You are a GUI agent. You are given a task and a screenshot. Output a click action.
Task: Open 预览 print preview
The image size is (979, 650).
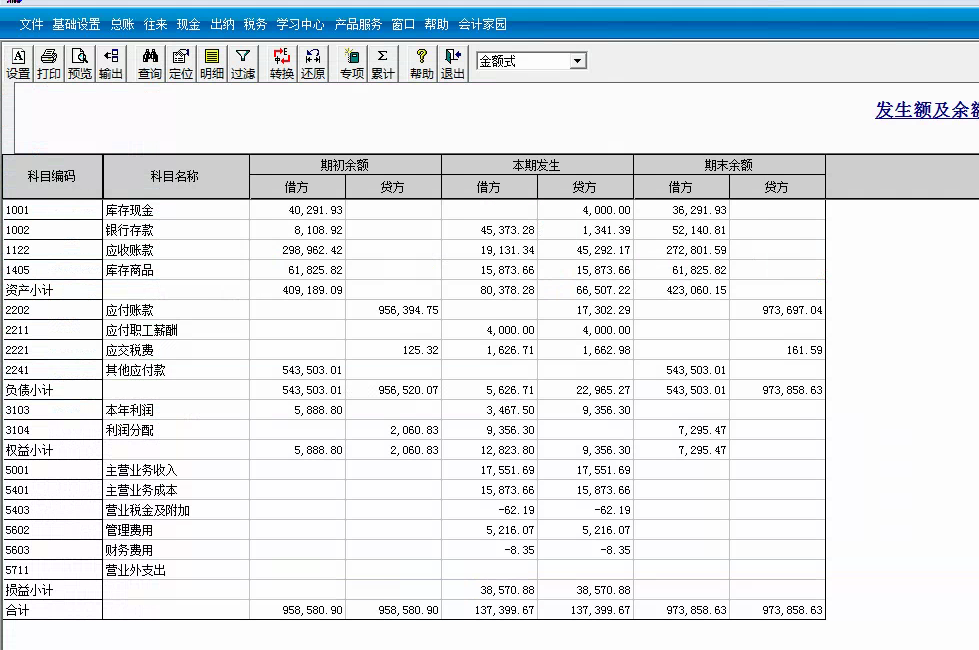tap(79, 64)
